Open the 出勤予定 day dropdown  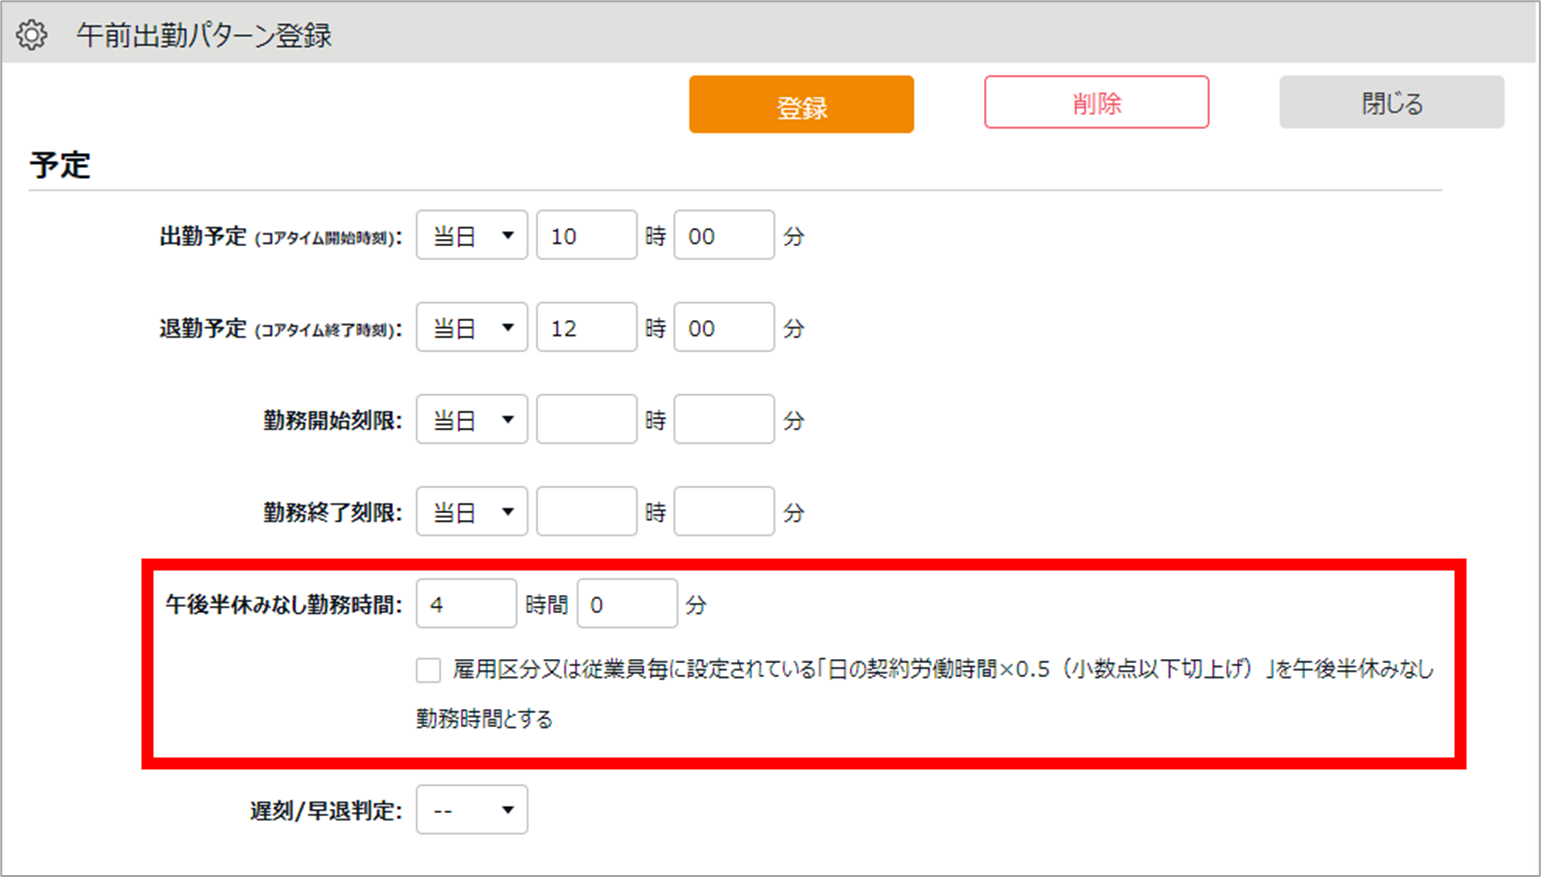click(472, 236)
